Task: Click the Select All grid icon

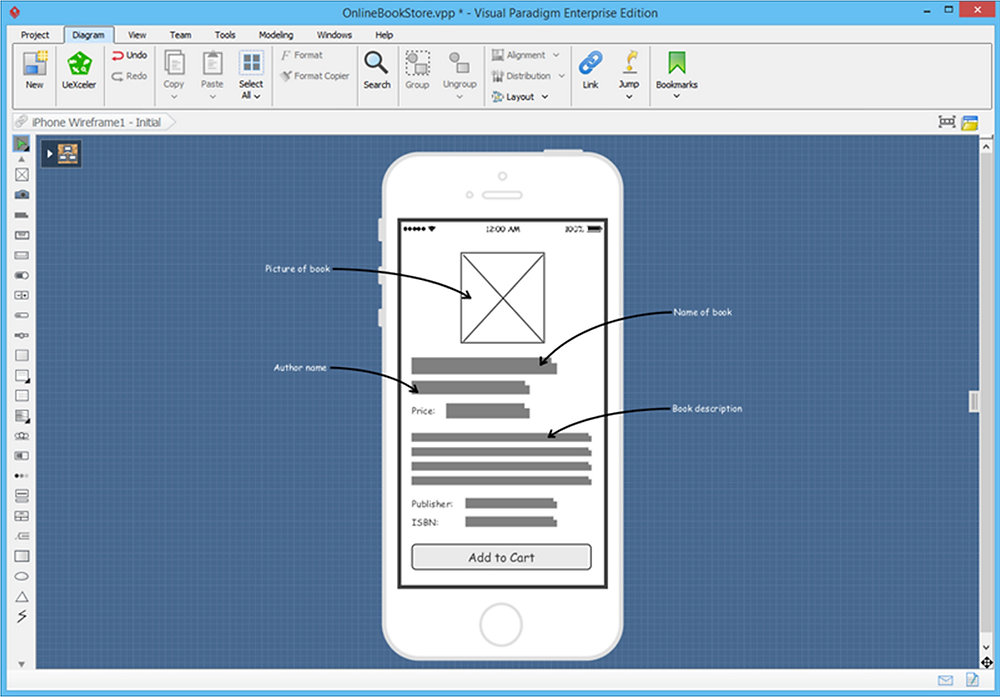Action: click(x=251, y=62)
